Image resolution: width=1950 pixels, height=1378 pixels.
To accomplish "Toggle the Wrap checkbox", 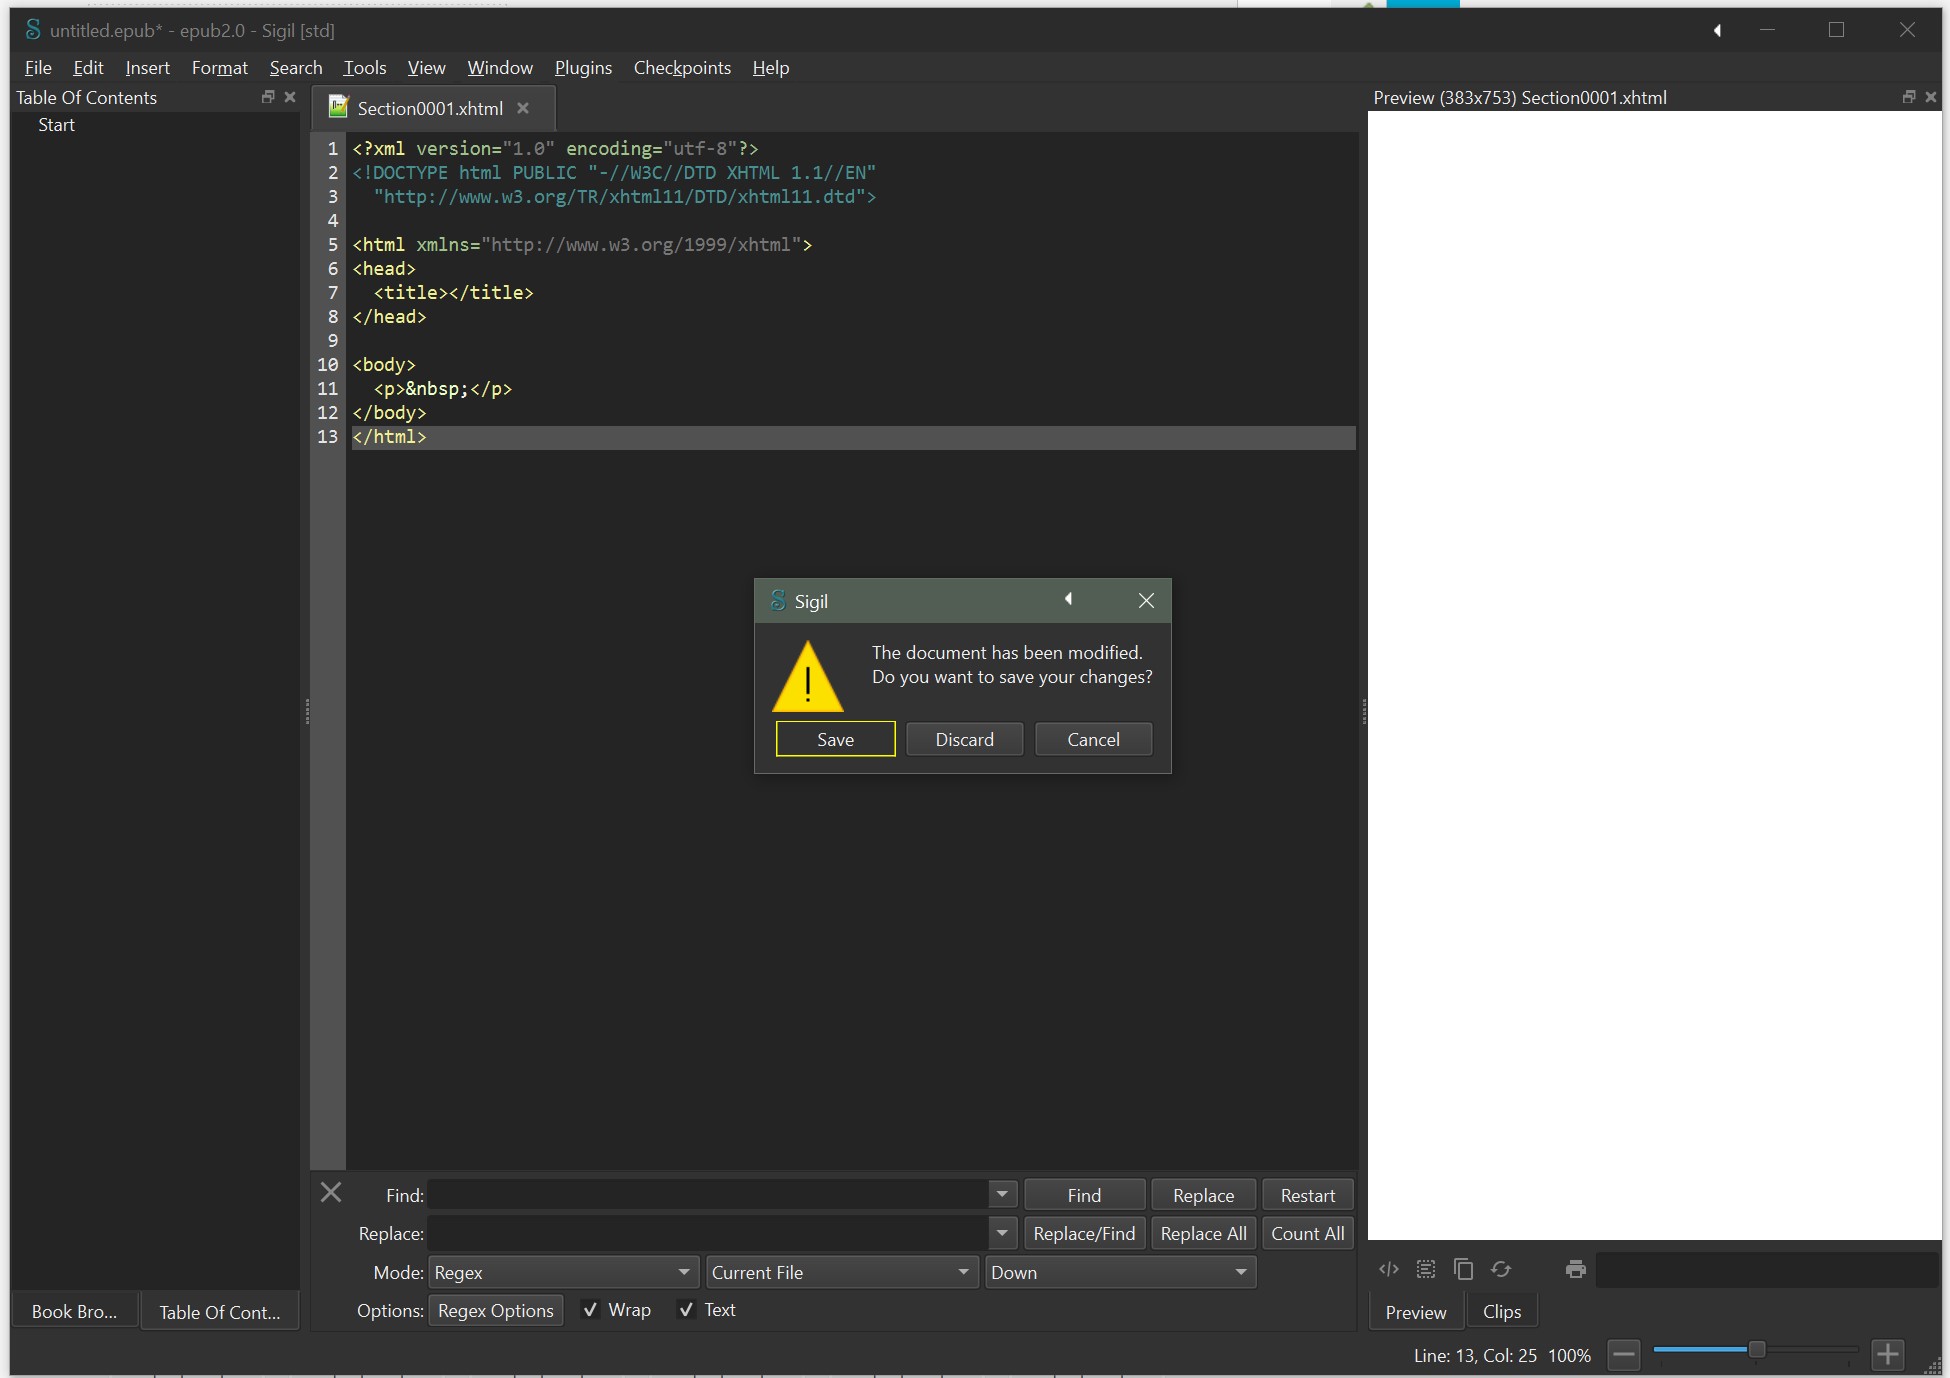I will (x=591, y=1310).
